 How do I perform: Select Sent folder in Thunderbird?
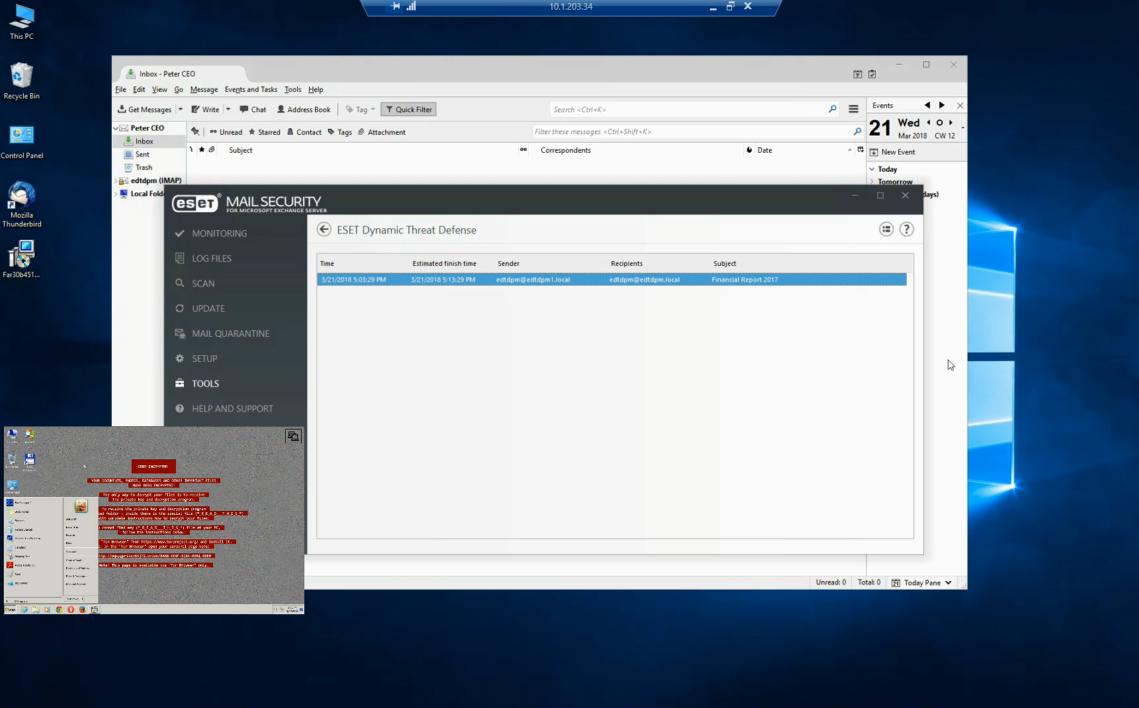click(x=142, y=154)
